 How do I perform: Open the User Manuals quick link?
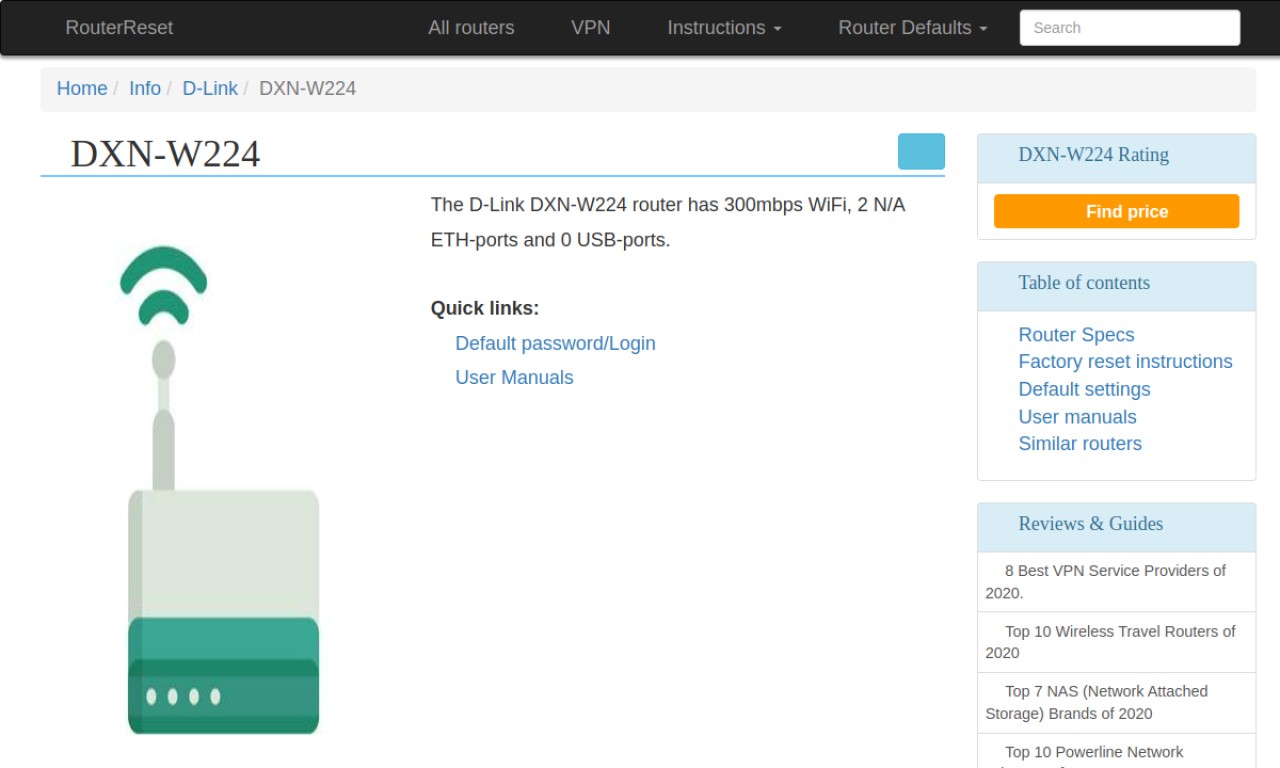(x=514, y=377)
